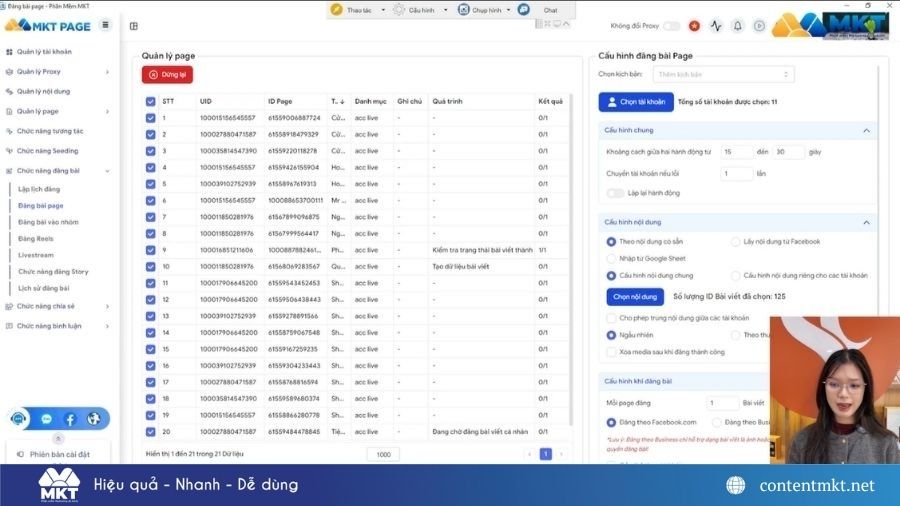Select Lịch sử đăng bài item
900x506 pixels.
pyautogui.click(x=43, y=288)
